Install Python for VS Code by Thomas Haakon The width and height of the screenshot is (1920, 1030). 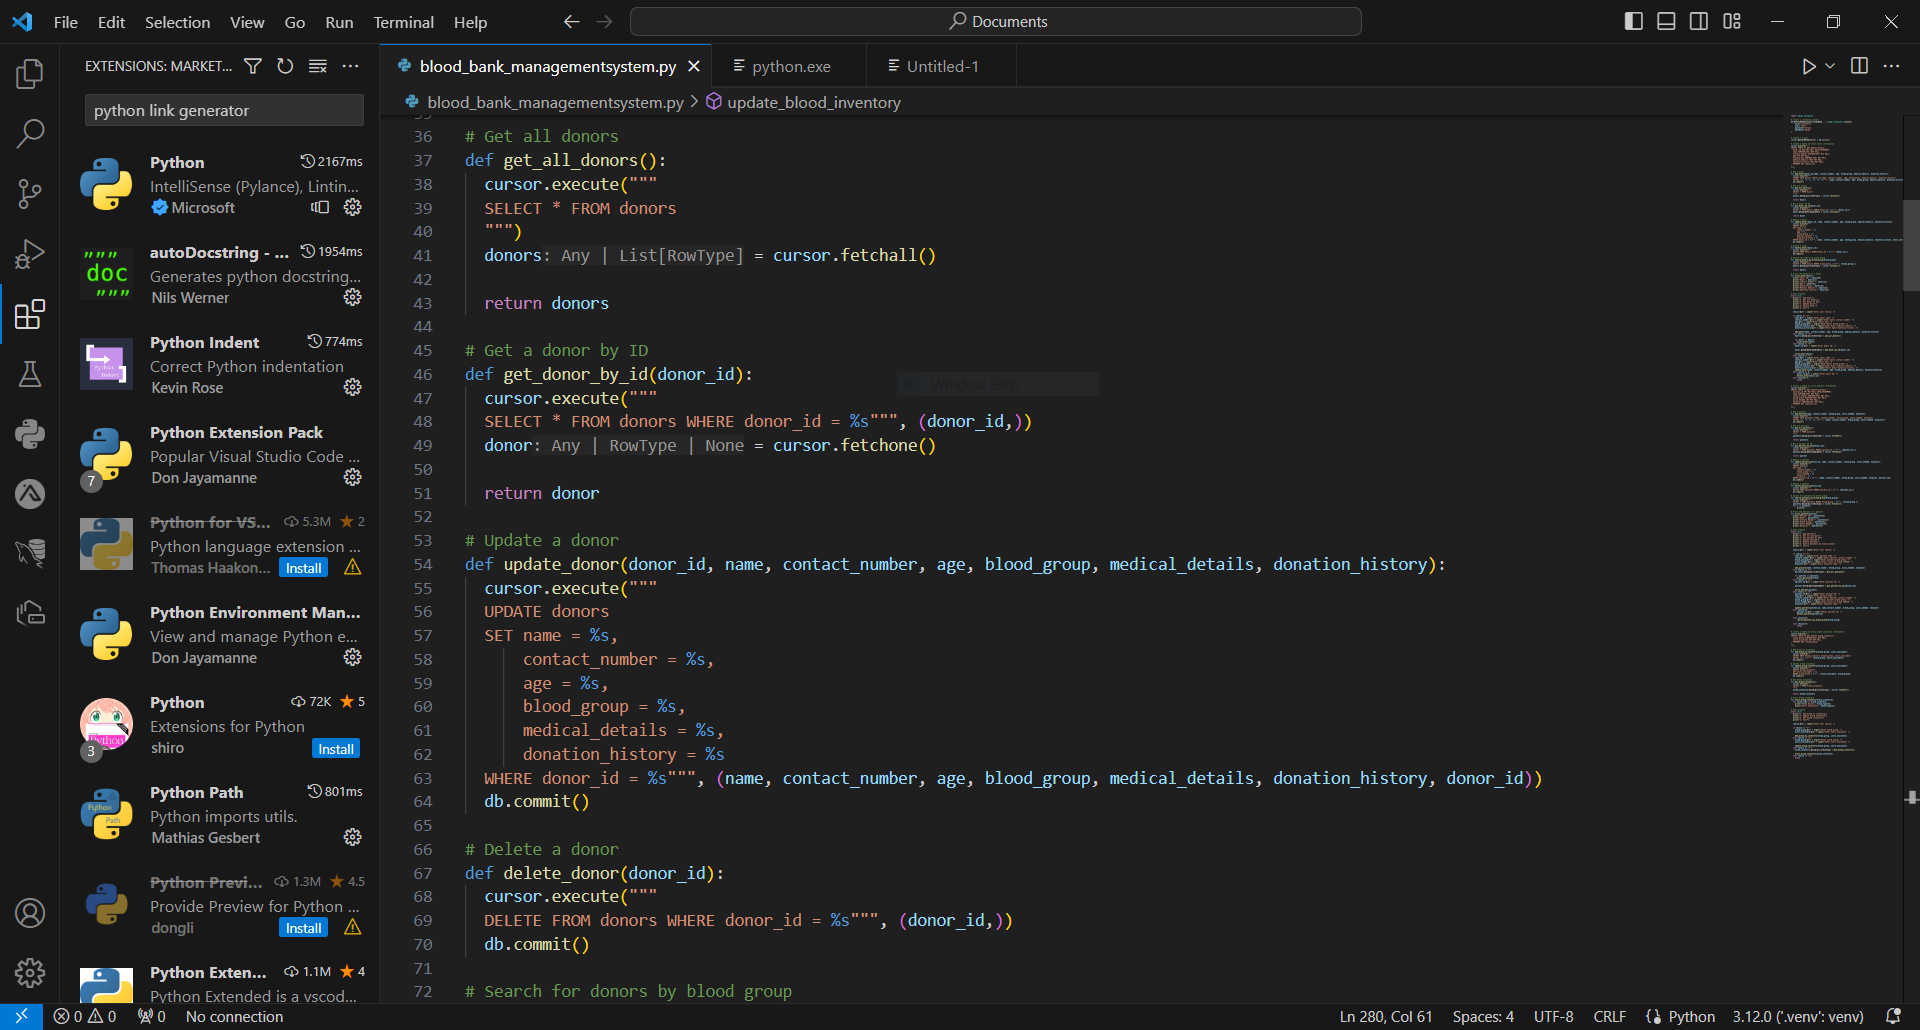(303, 568)
